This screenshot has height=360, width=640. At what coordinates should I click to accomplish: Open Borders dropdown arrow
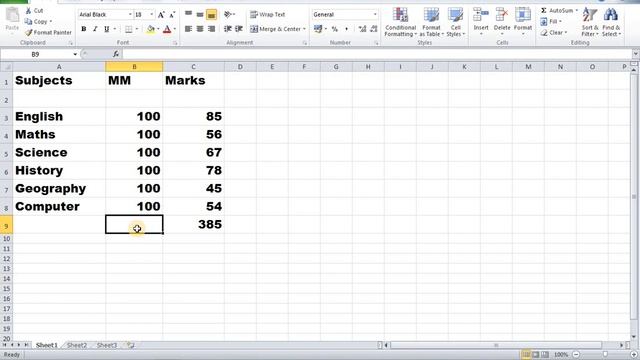[x=136, y=29]
